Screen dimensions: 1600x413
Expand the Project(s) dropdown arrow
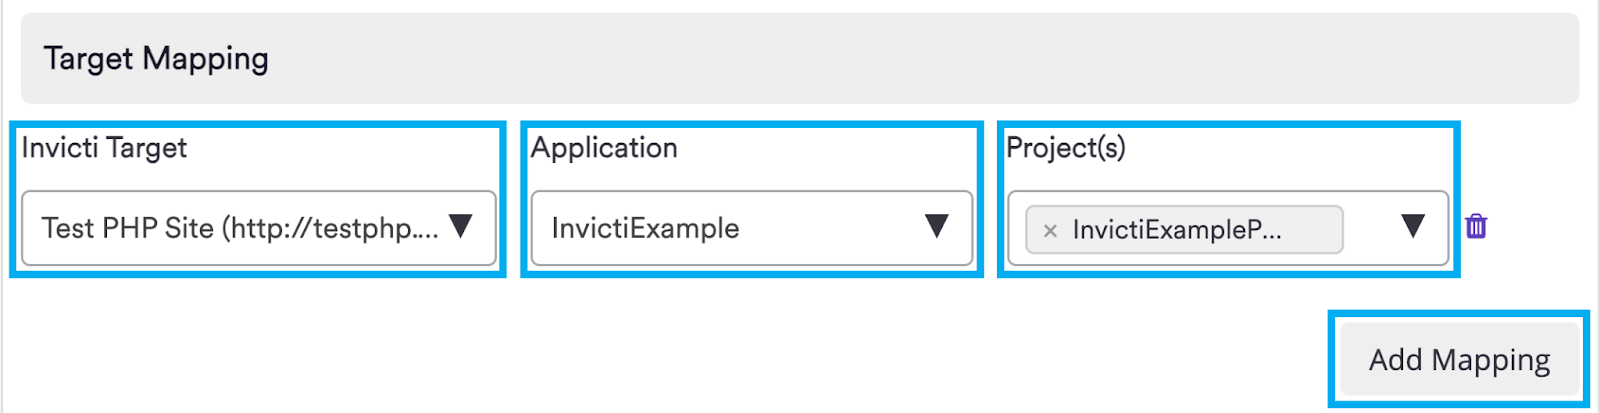pos(1412,226)
